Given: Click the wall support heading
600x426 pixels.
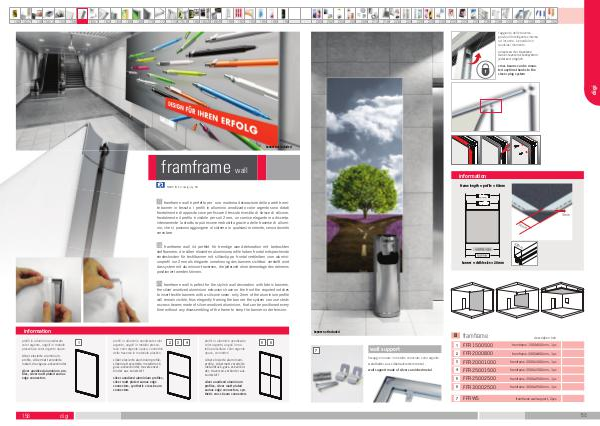Looking at the screenshot, I should pyautogui.click(x=404, y=349).
